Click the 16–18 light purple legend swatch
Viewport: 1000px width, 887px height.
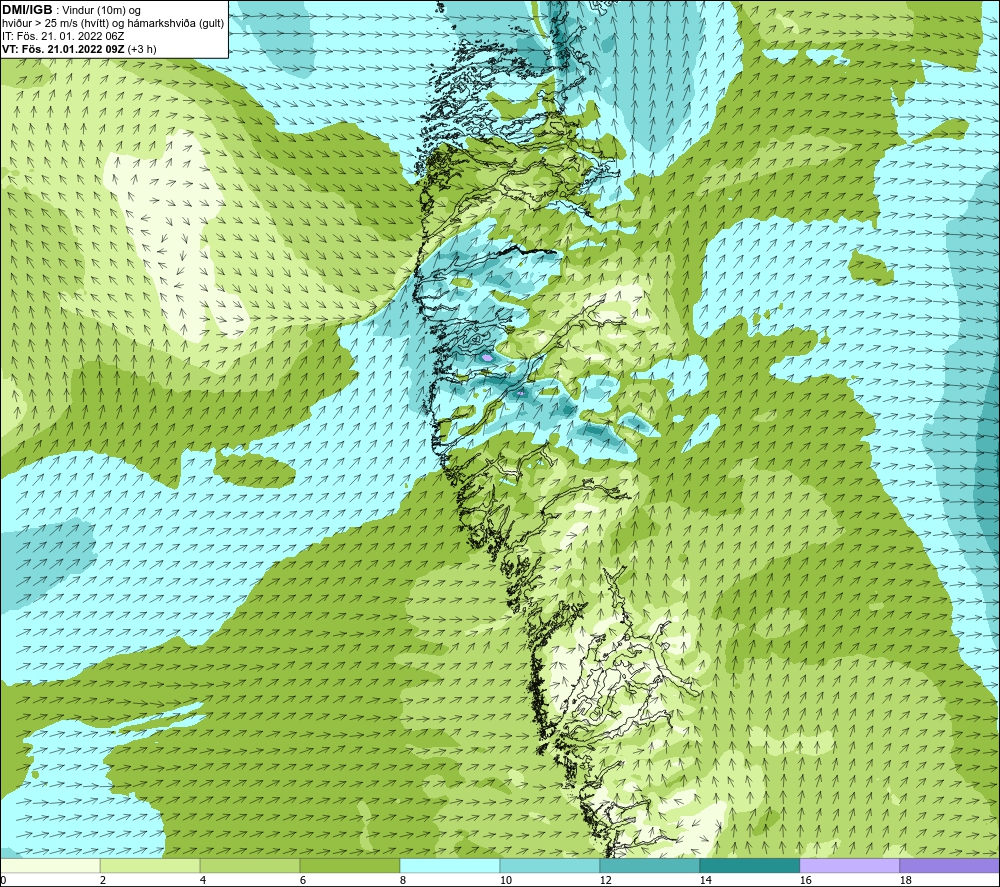pyautogui.click(x=849, y=865)
